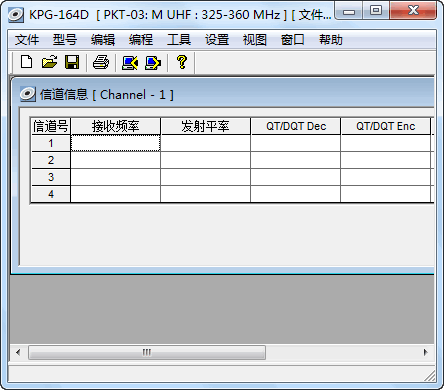
Task: Open help via the question mark icon
Action: 182,62
